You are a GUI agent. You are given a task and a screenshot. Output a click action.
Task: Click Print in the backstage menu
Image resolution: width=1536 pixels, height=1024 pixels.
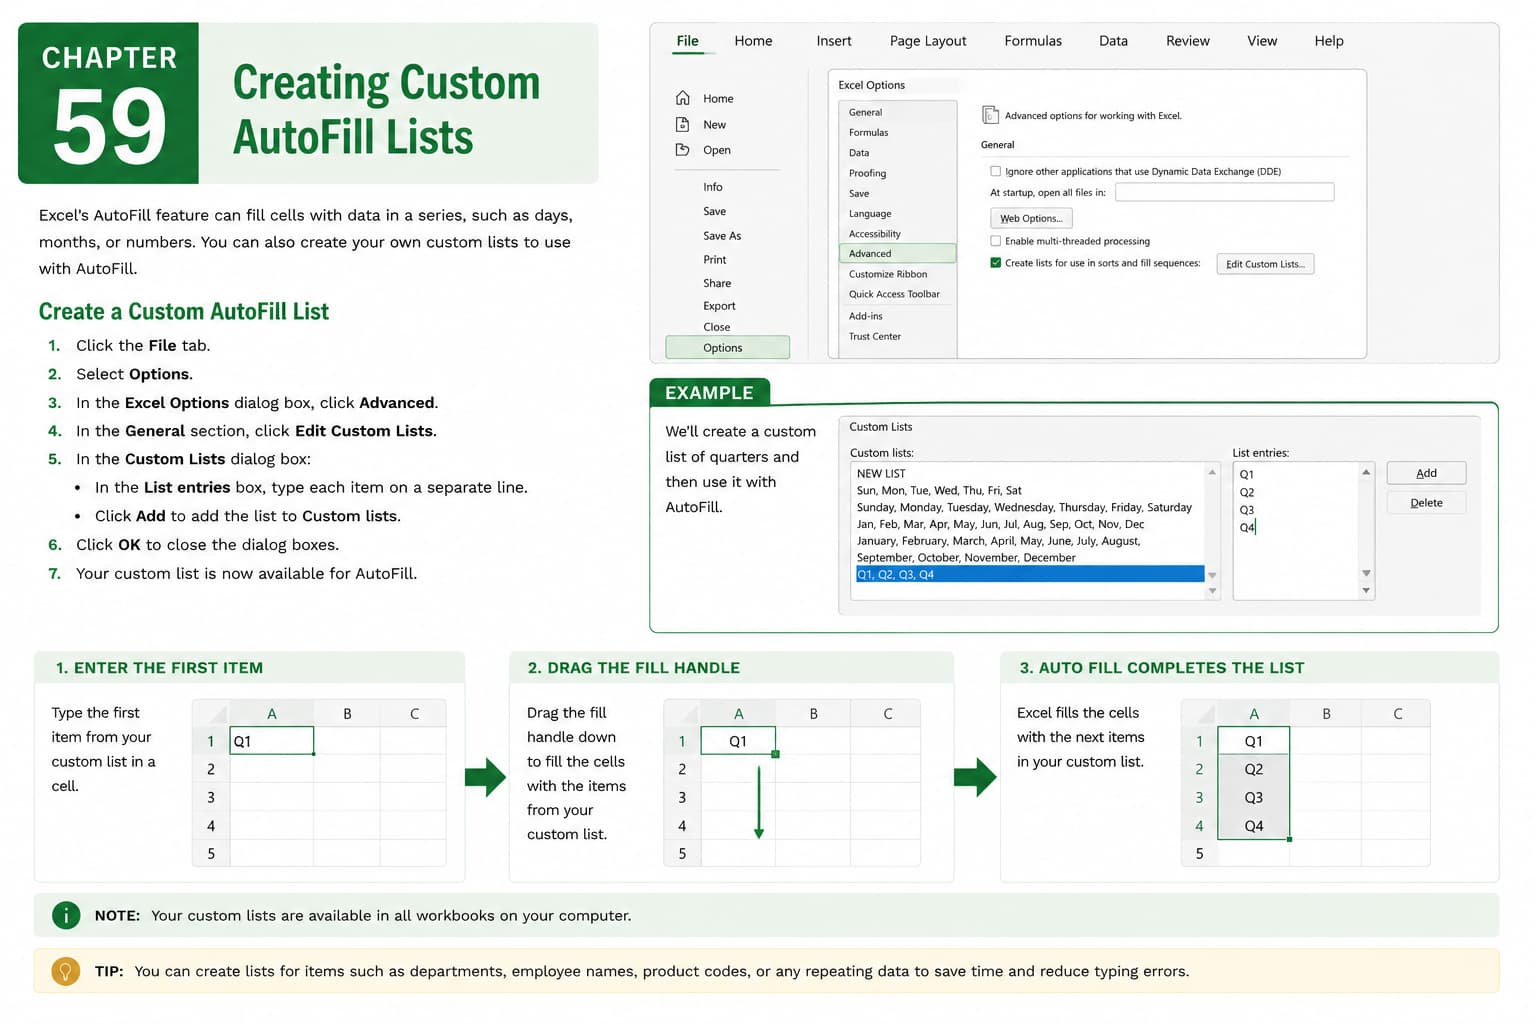715,259
